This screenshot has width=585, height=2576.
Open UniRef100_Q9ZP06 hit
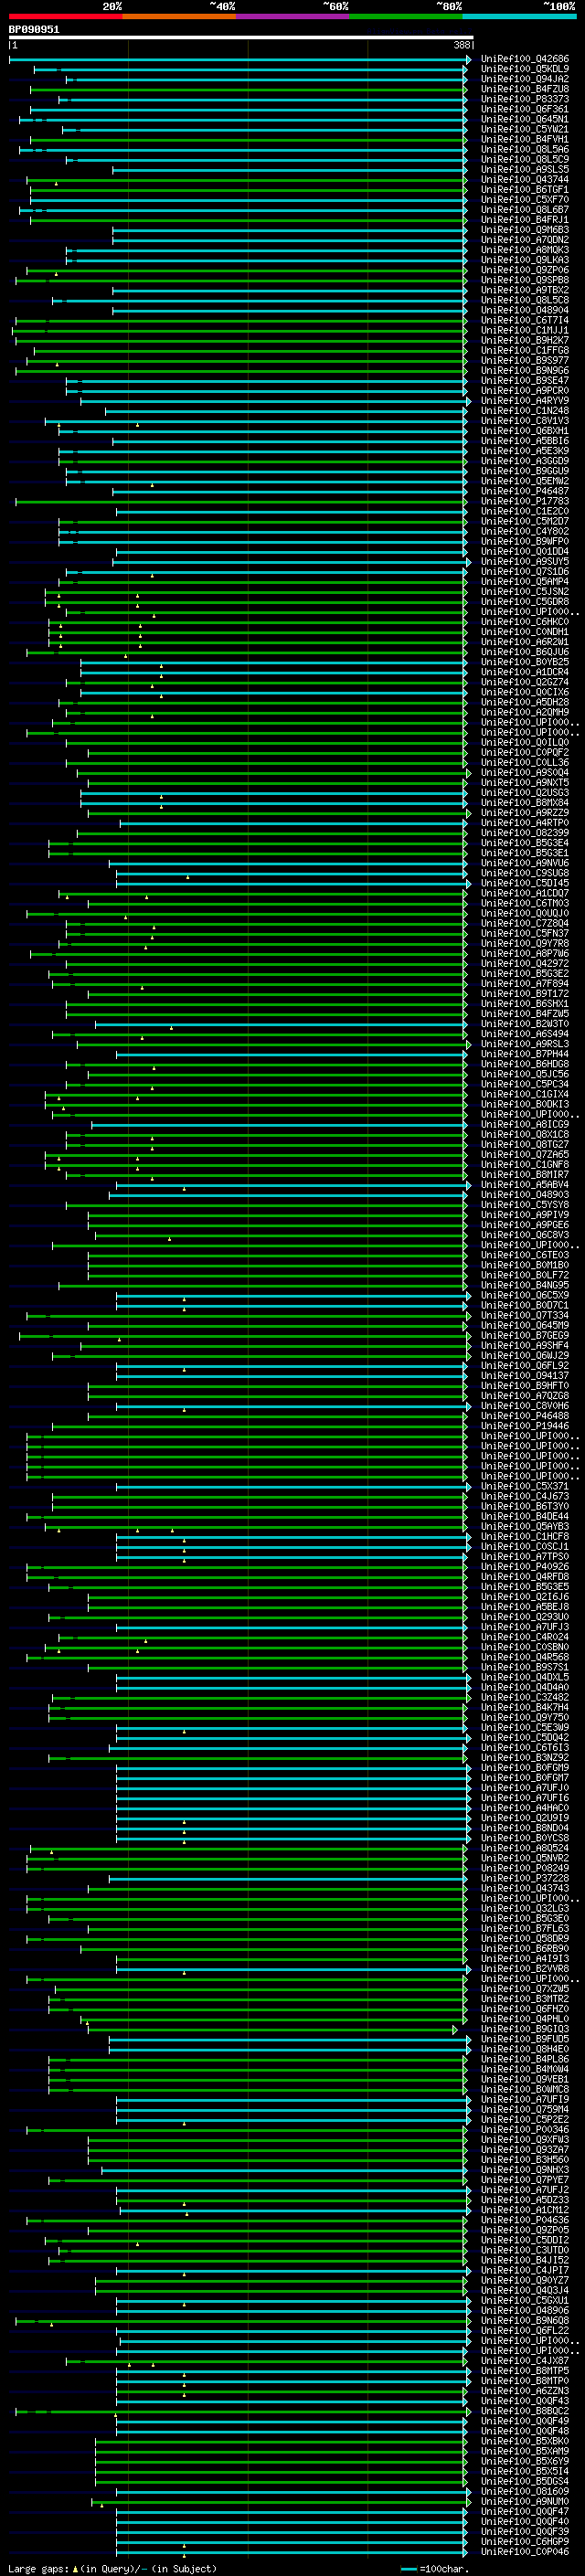525,270
